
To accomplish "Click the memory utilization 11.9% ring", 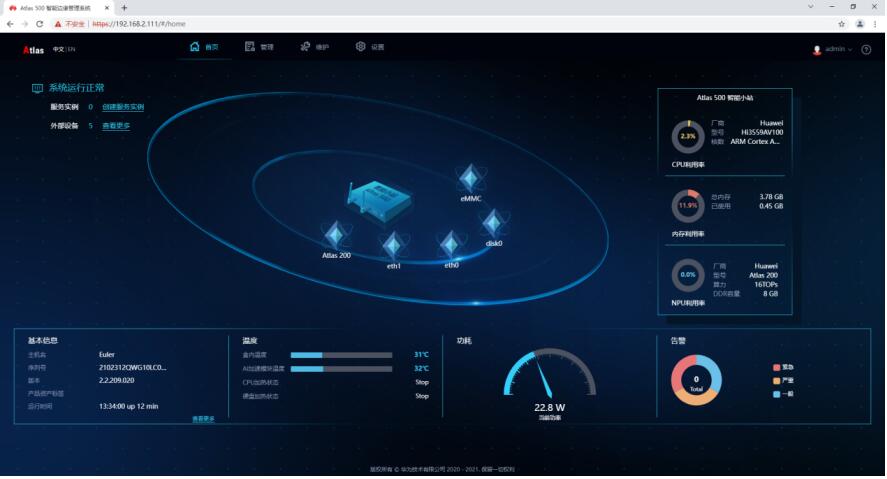I will (x=688, y=205).
